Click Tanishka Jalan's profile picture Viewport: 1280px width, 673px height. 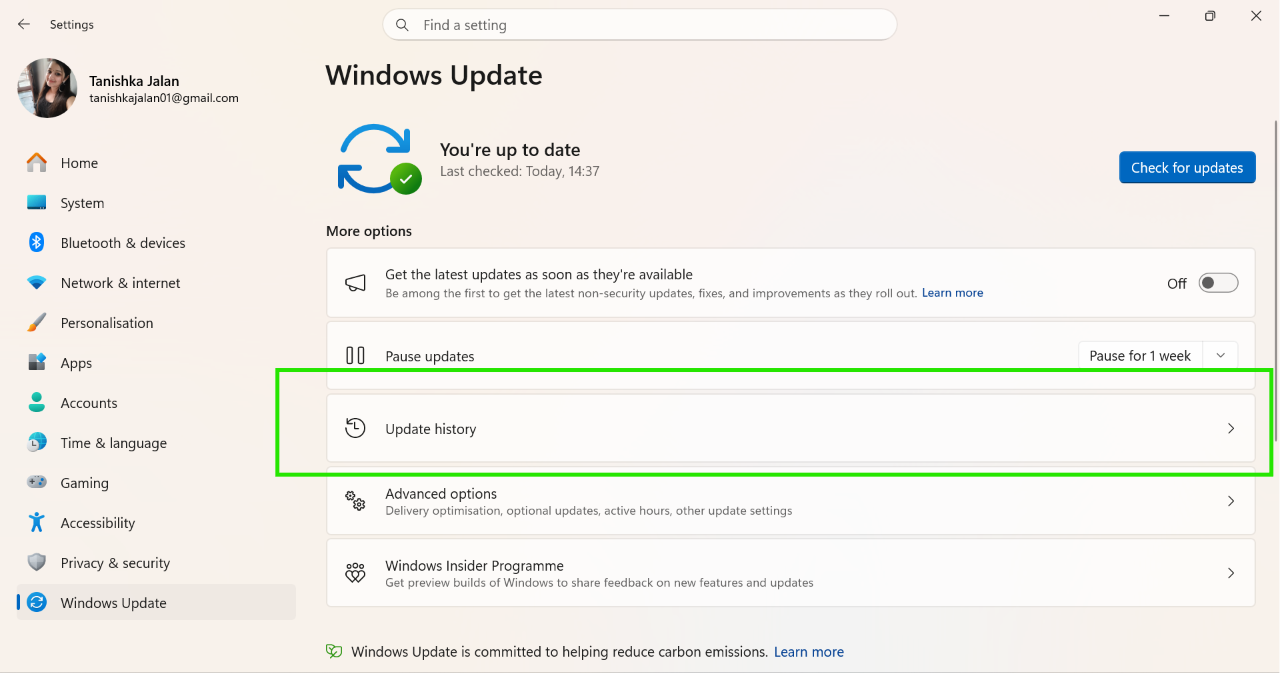[x=47, y=88]
